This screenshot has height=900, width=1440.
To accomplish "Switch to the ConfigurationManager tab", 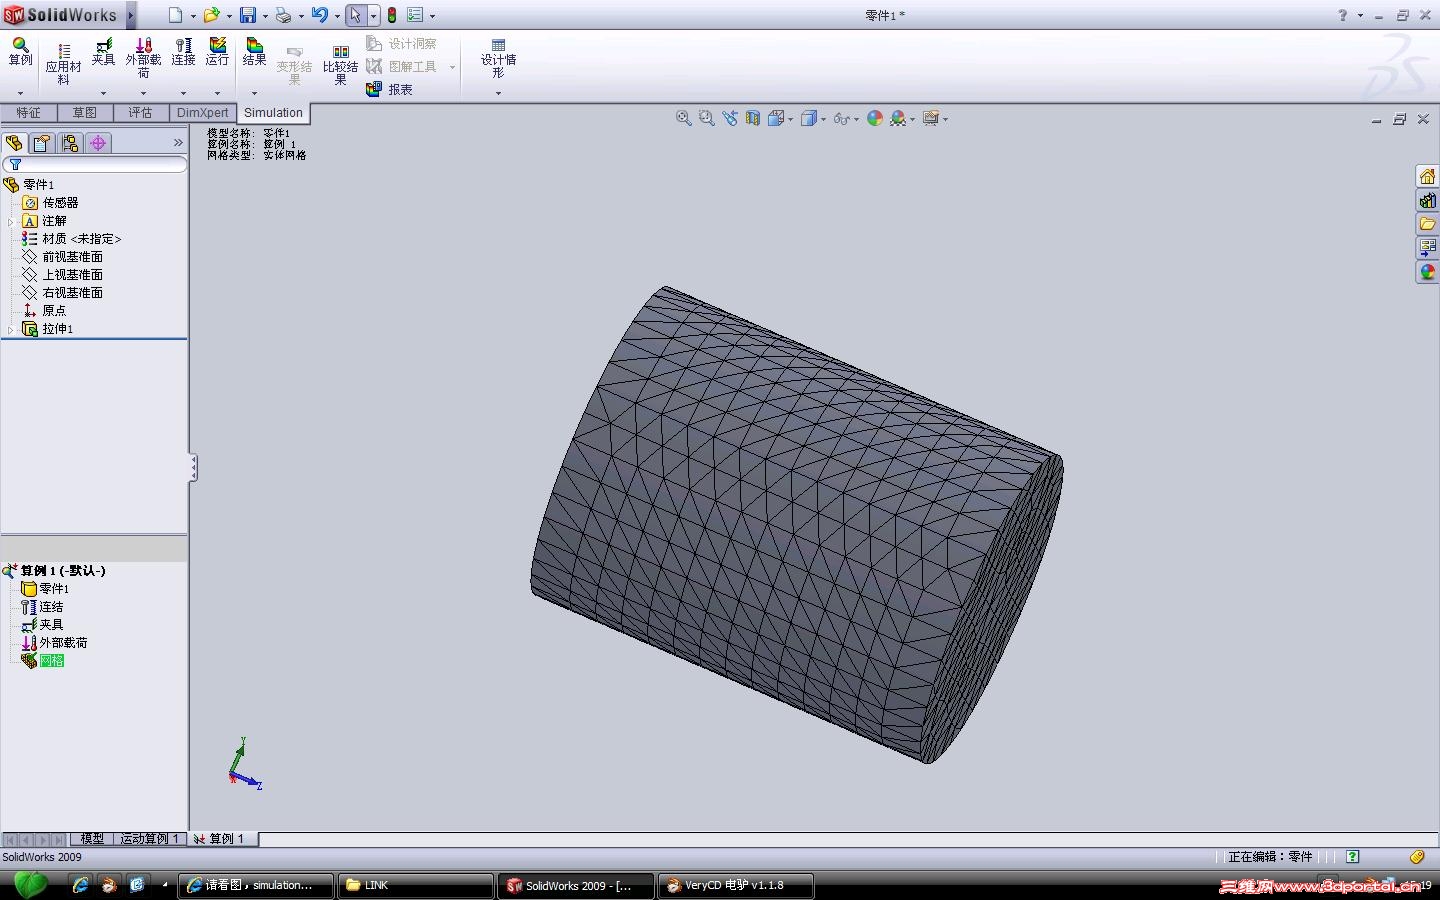I will click(x=70, y=143).
